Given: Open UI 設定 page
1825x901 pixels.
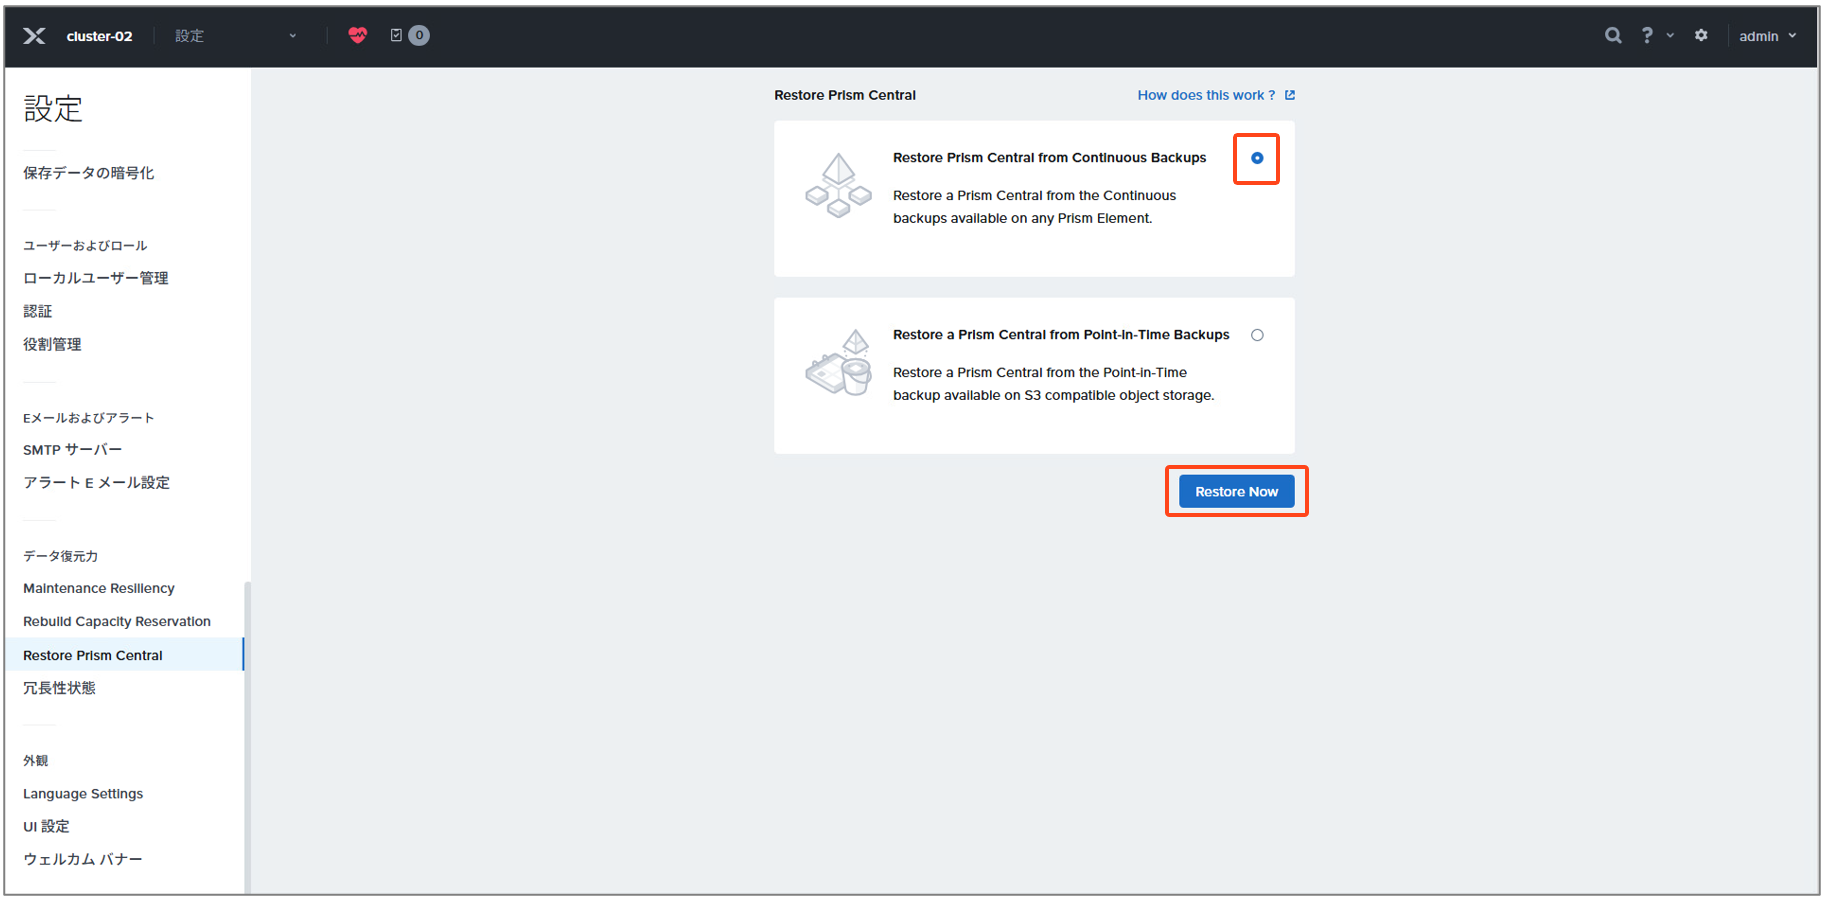Looking at the screenshot, I should [x=47, y=827].
